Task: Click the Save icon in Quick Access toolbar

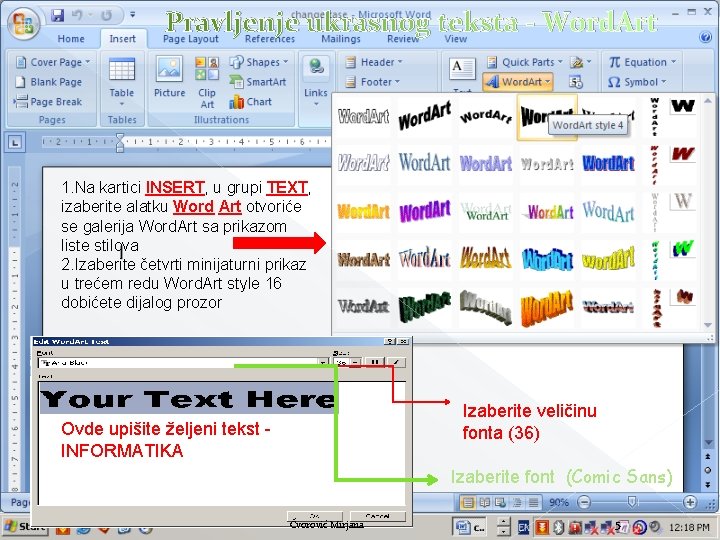Action: point(58,15)
